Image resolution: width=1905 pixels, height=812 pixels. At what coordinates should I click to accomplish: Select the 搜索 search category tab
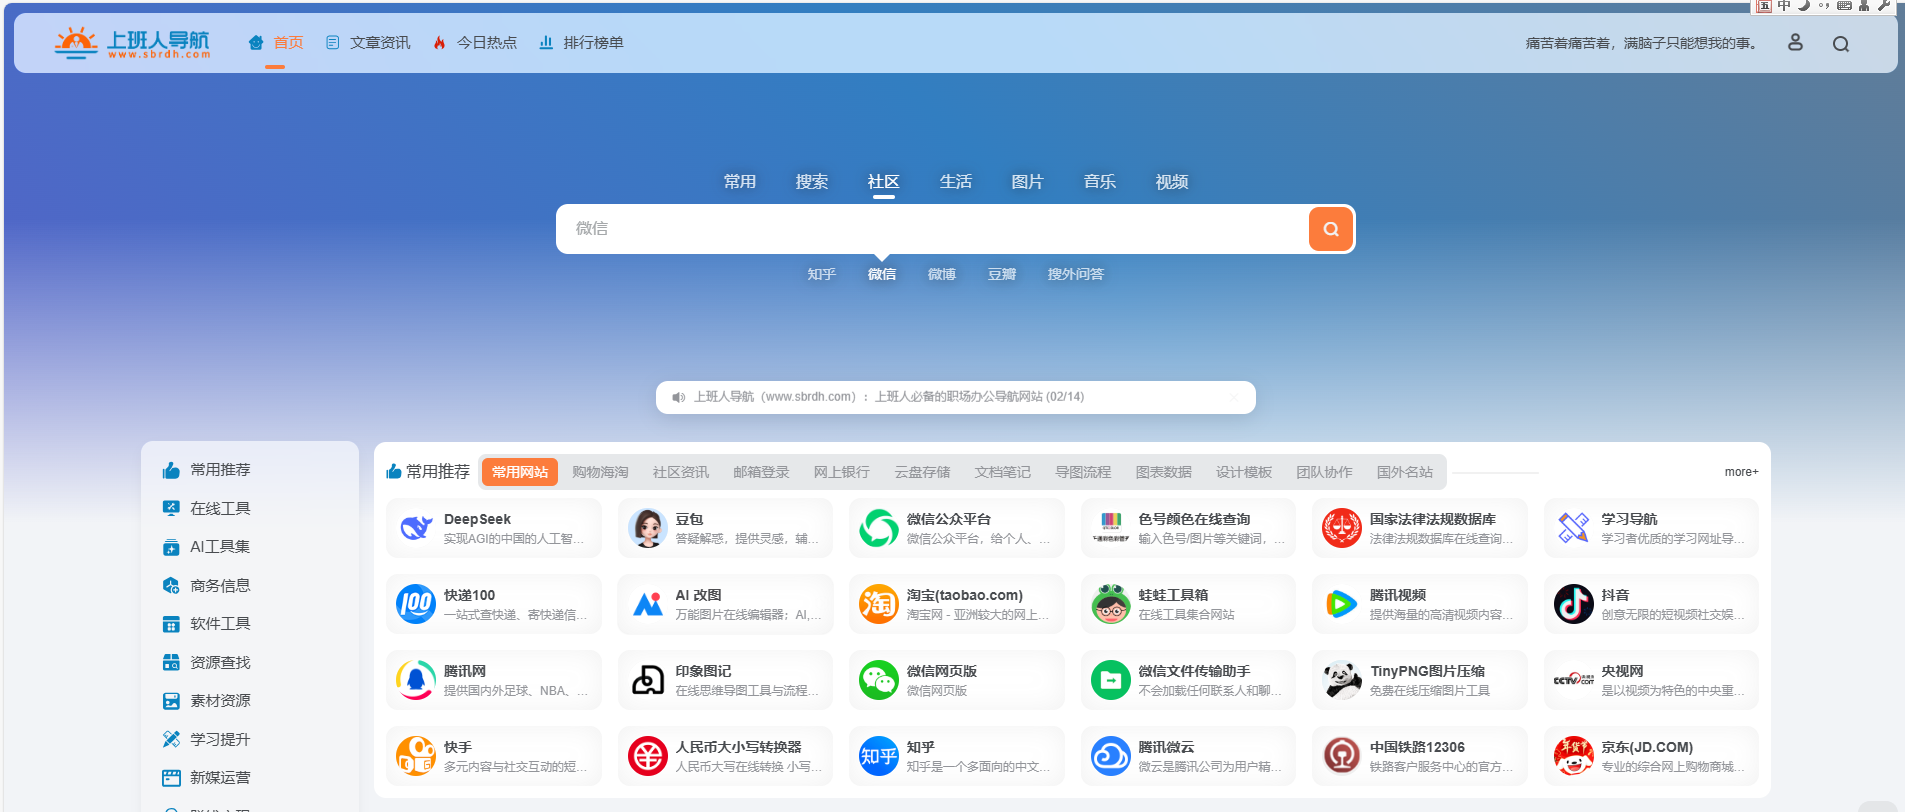pyautogui.click(x=812, y=182)
